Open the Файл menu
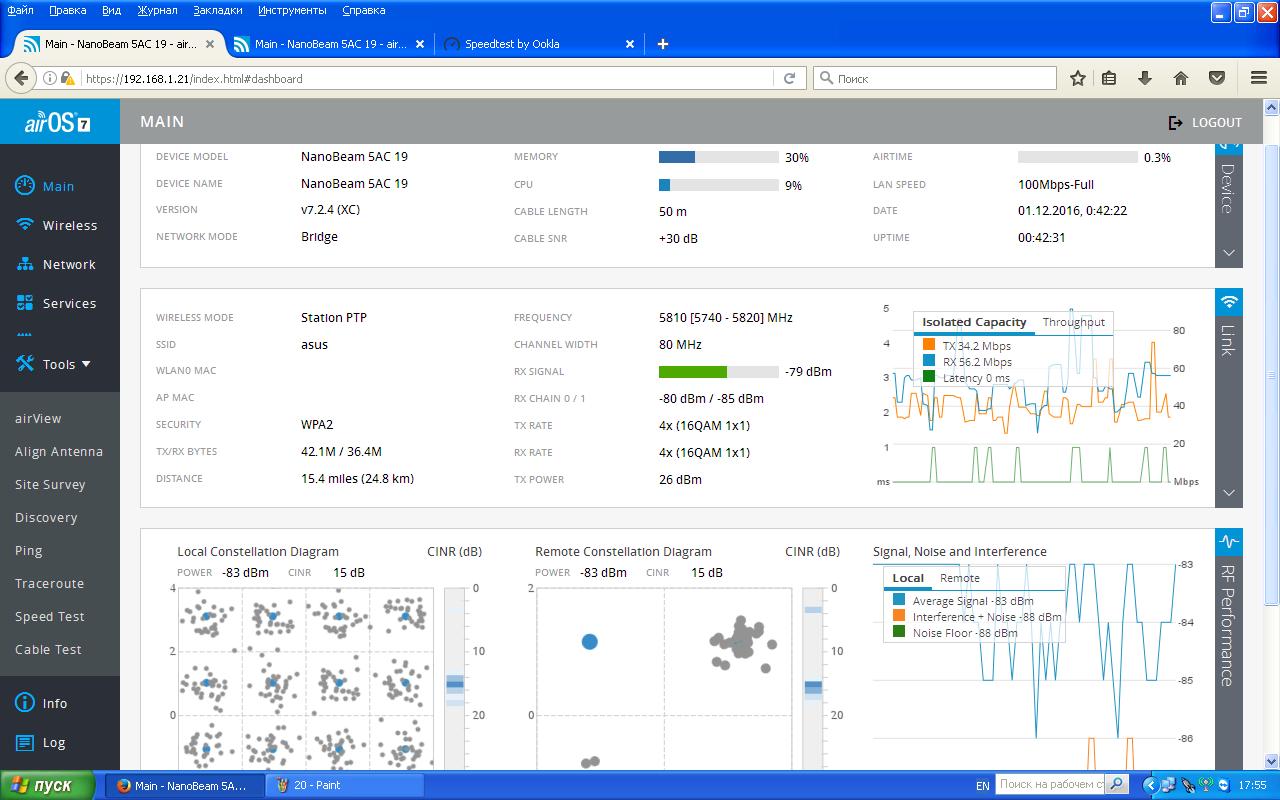The image size is (1280, 800). pyautogui.click(x=20, y=10)
